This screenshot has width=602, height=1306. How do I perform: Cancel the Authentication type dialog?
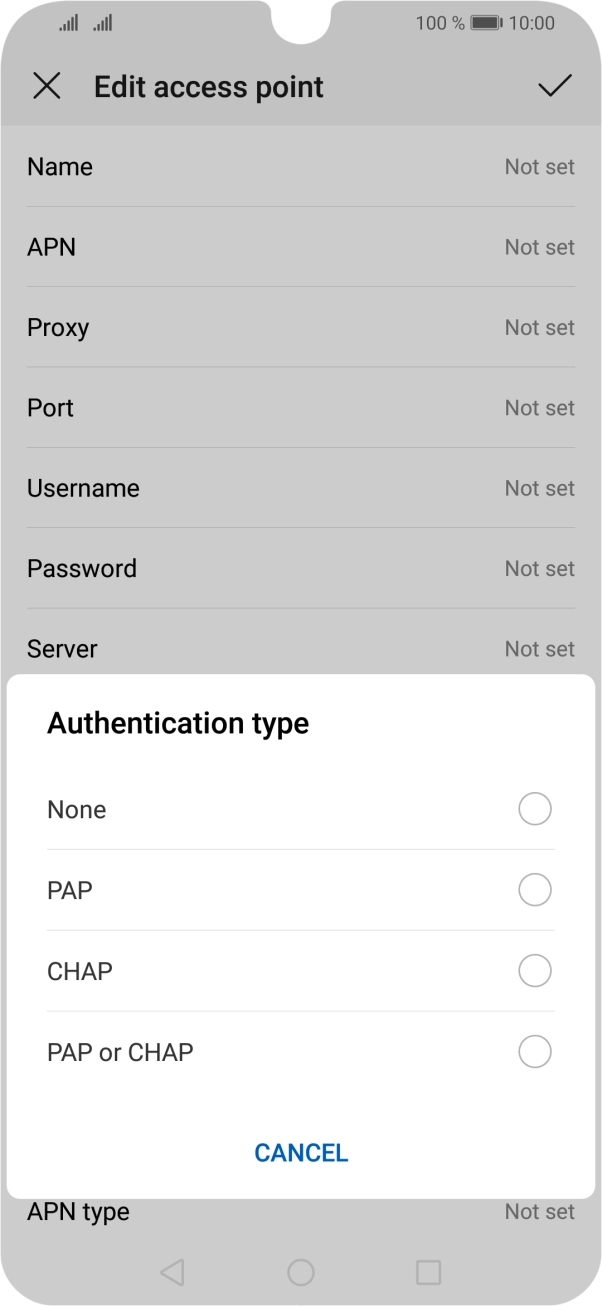coord(301,1153)
